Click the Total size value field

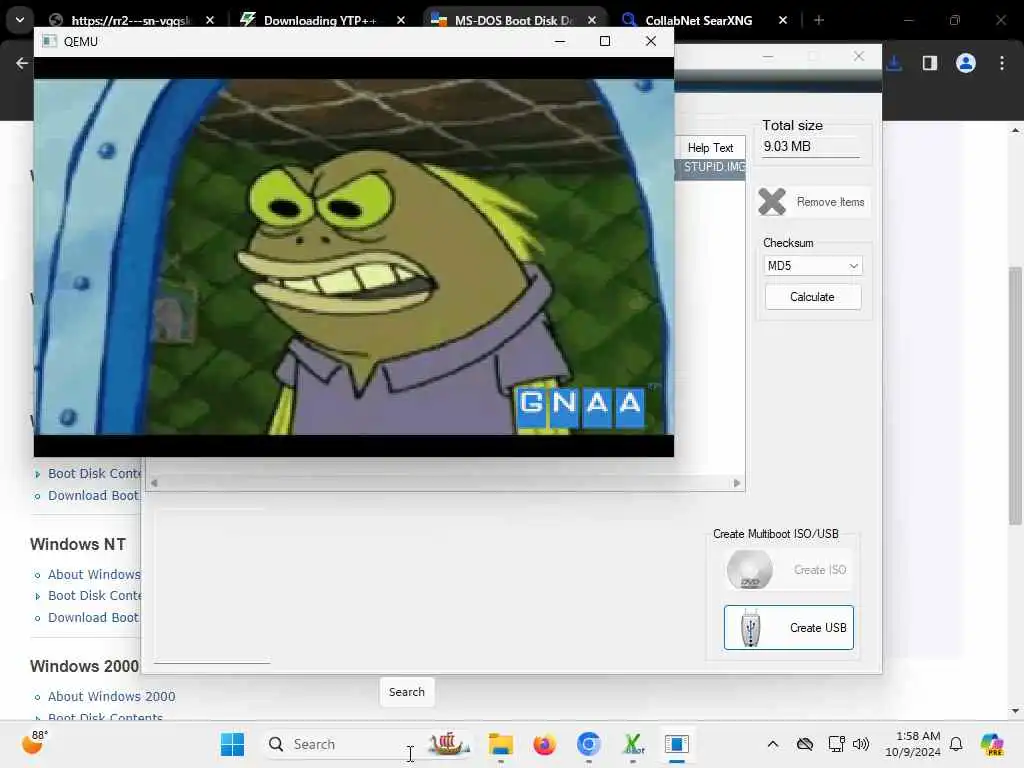click(810, 146)
